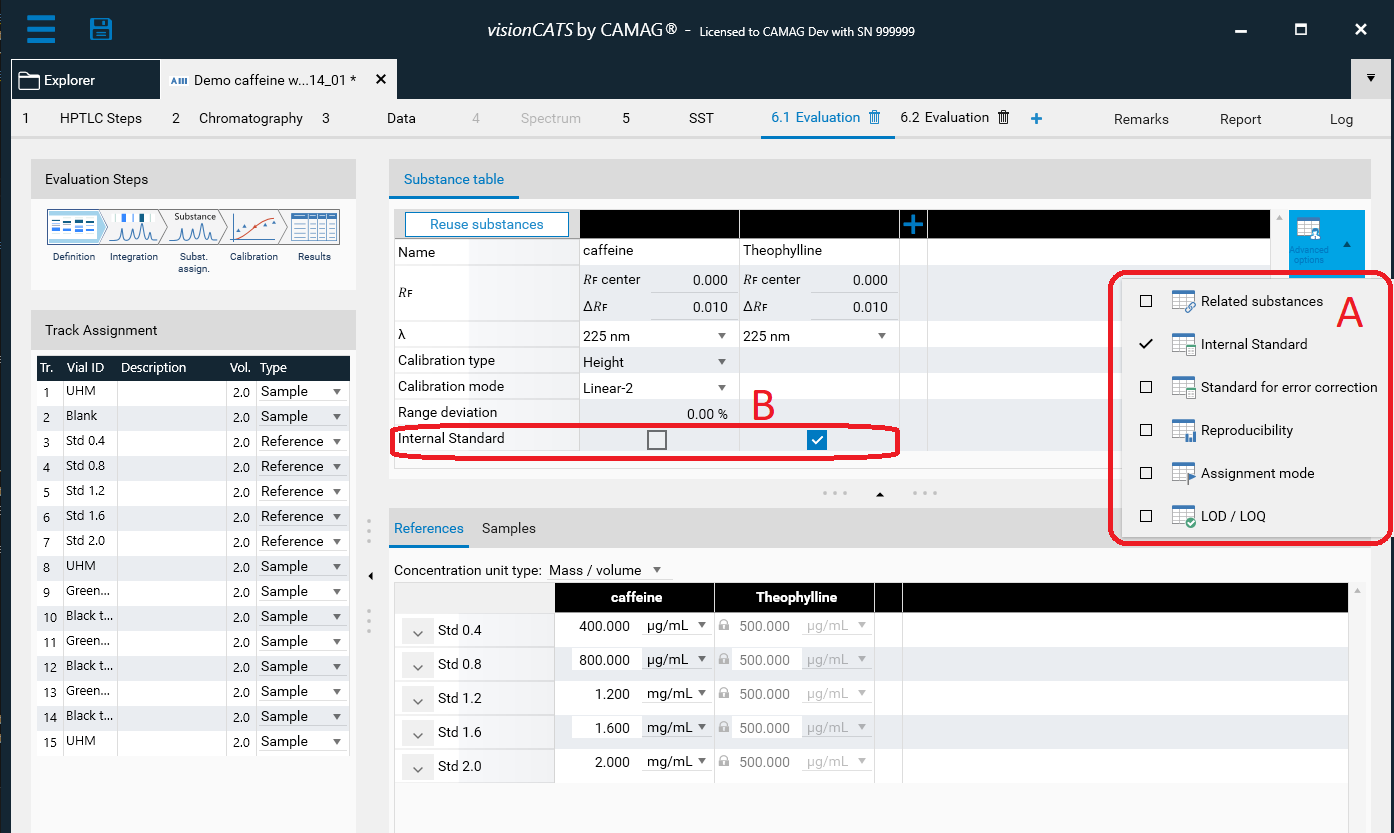The image size is (1394, 833).
Task: Tick the Reproducibility option checkbox
Action: coord(1146,430)
